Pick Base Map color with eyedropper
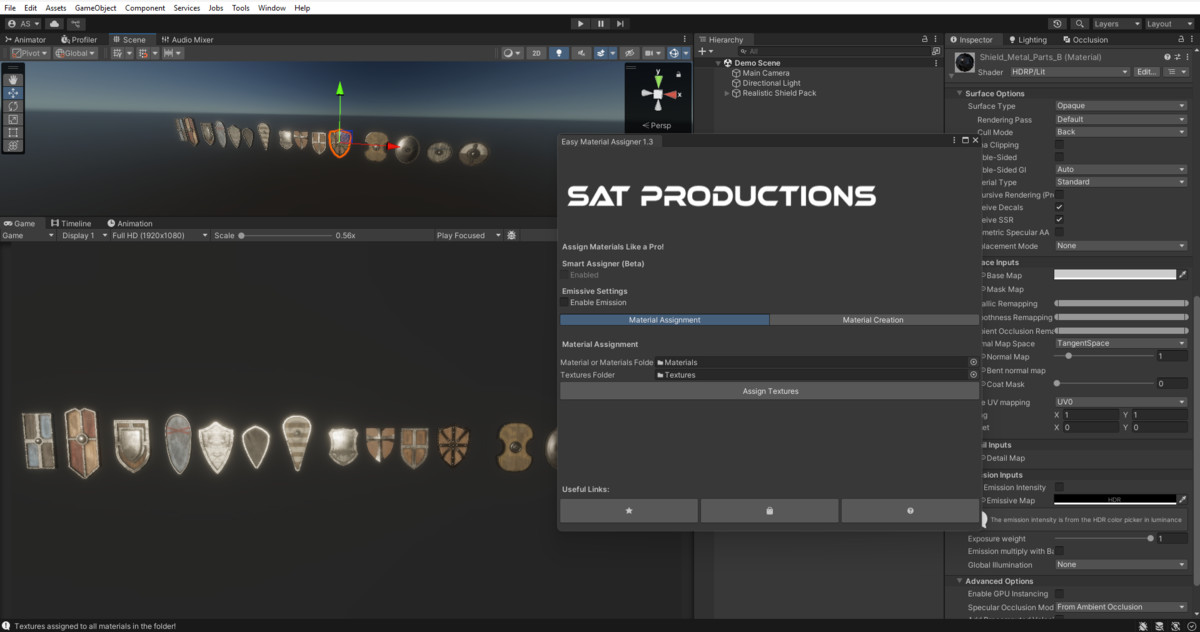This screenshot has height=632, width=1200. point(1182,275)
